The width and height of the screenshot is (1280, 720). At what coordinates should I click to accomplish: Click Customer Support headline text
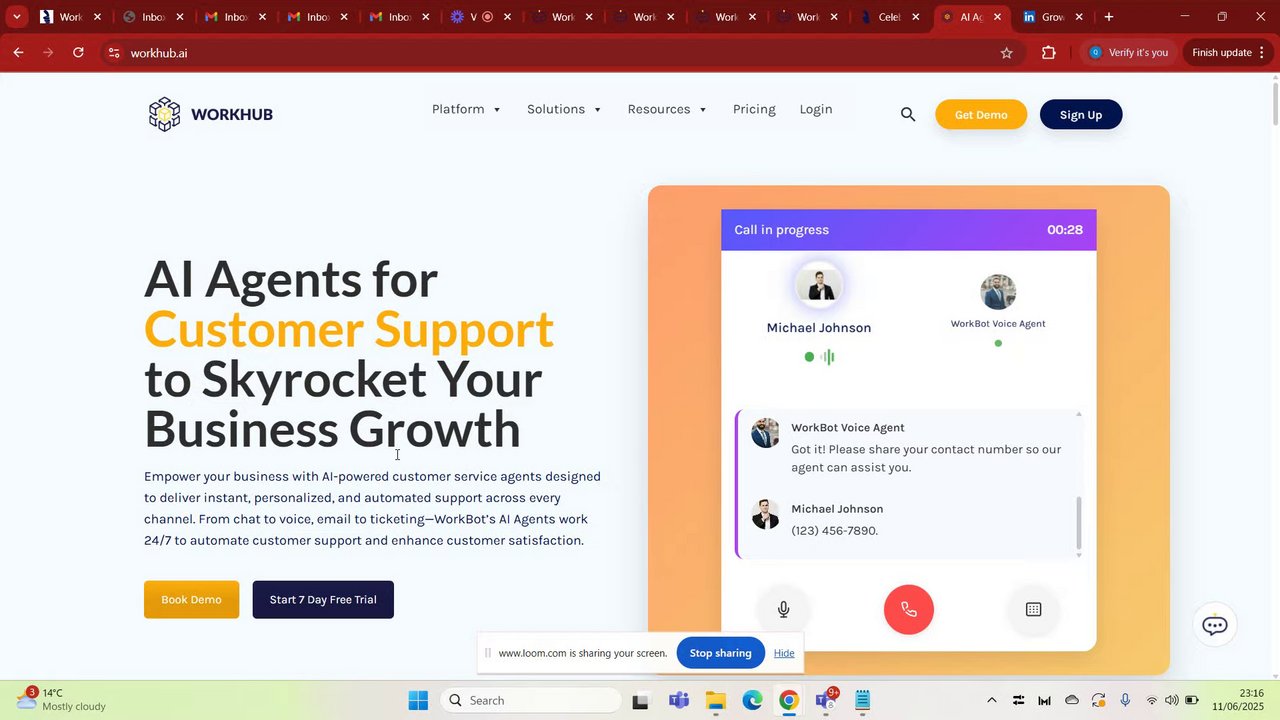tap(349, 330)
